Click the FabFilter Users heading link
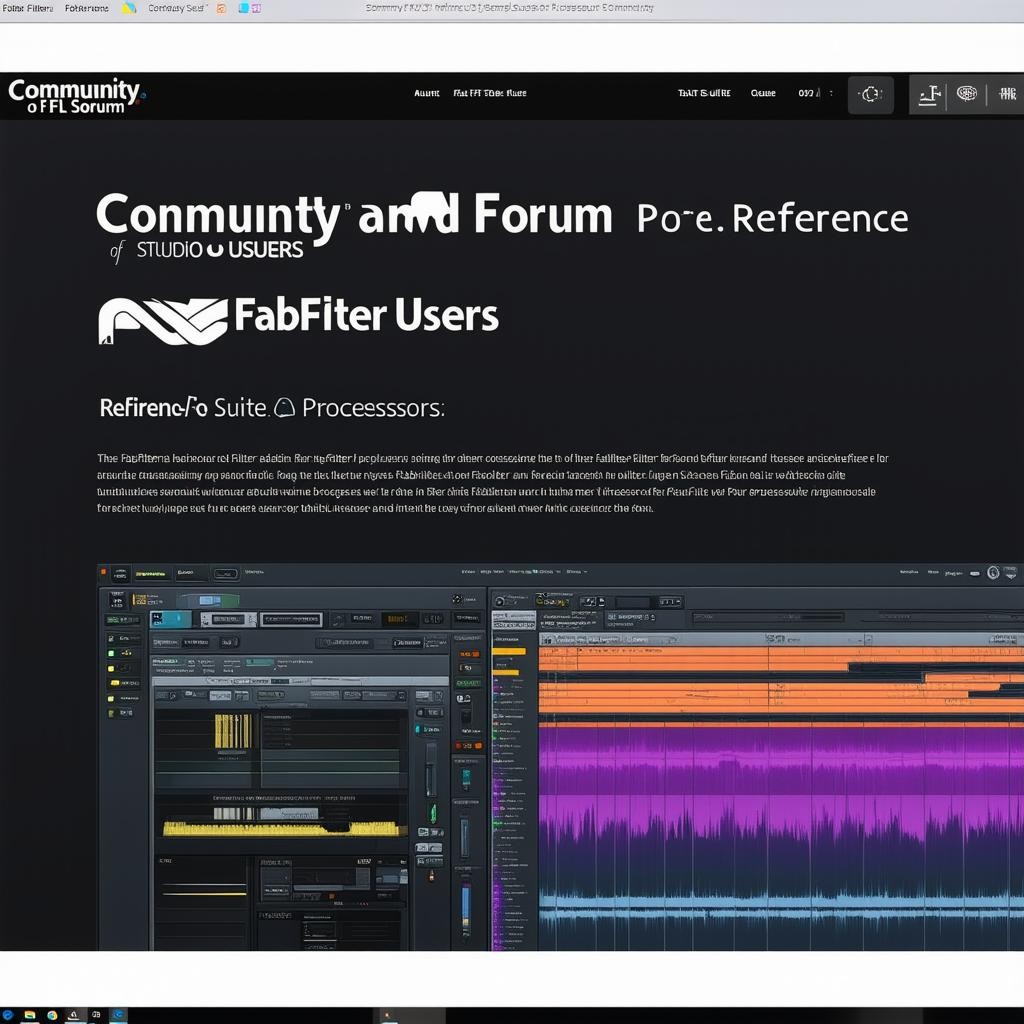 coord(365,316)
